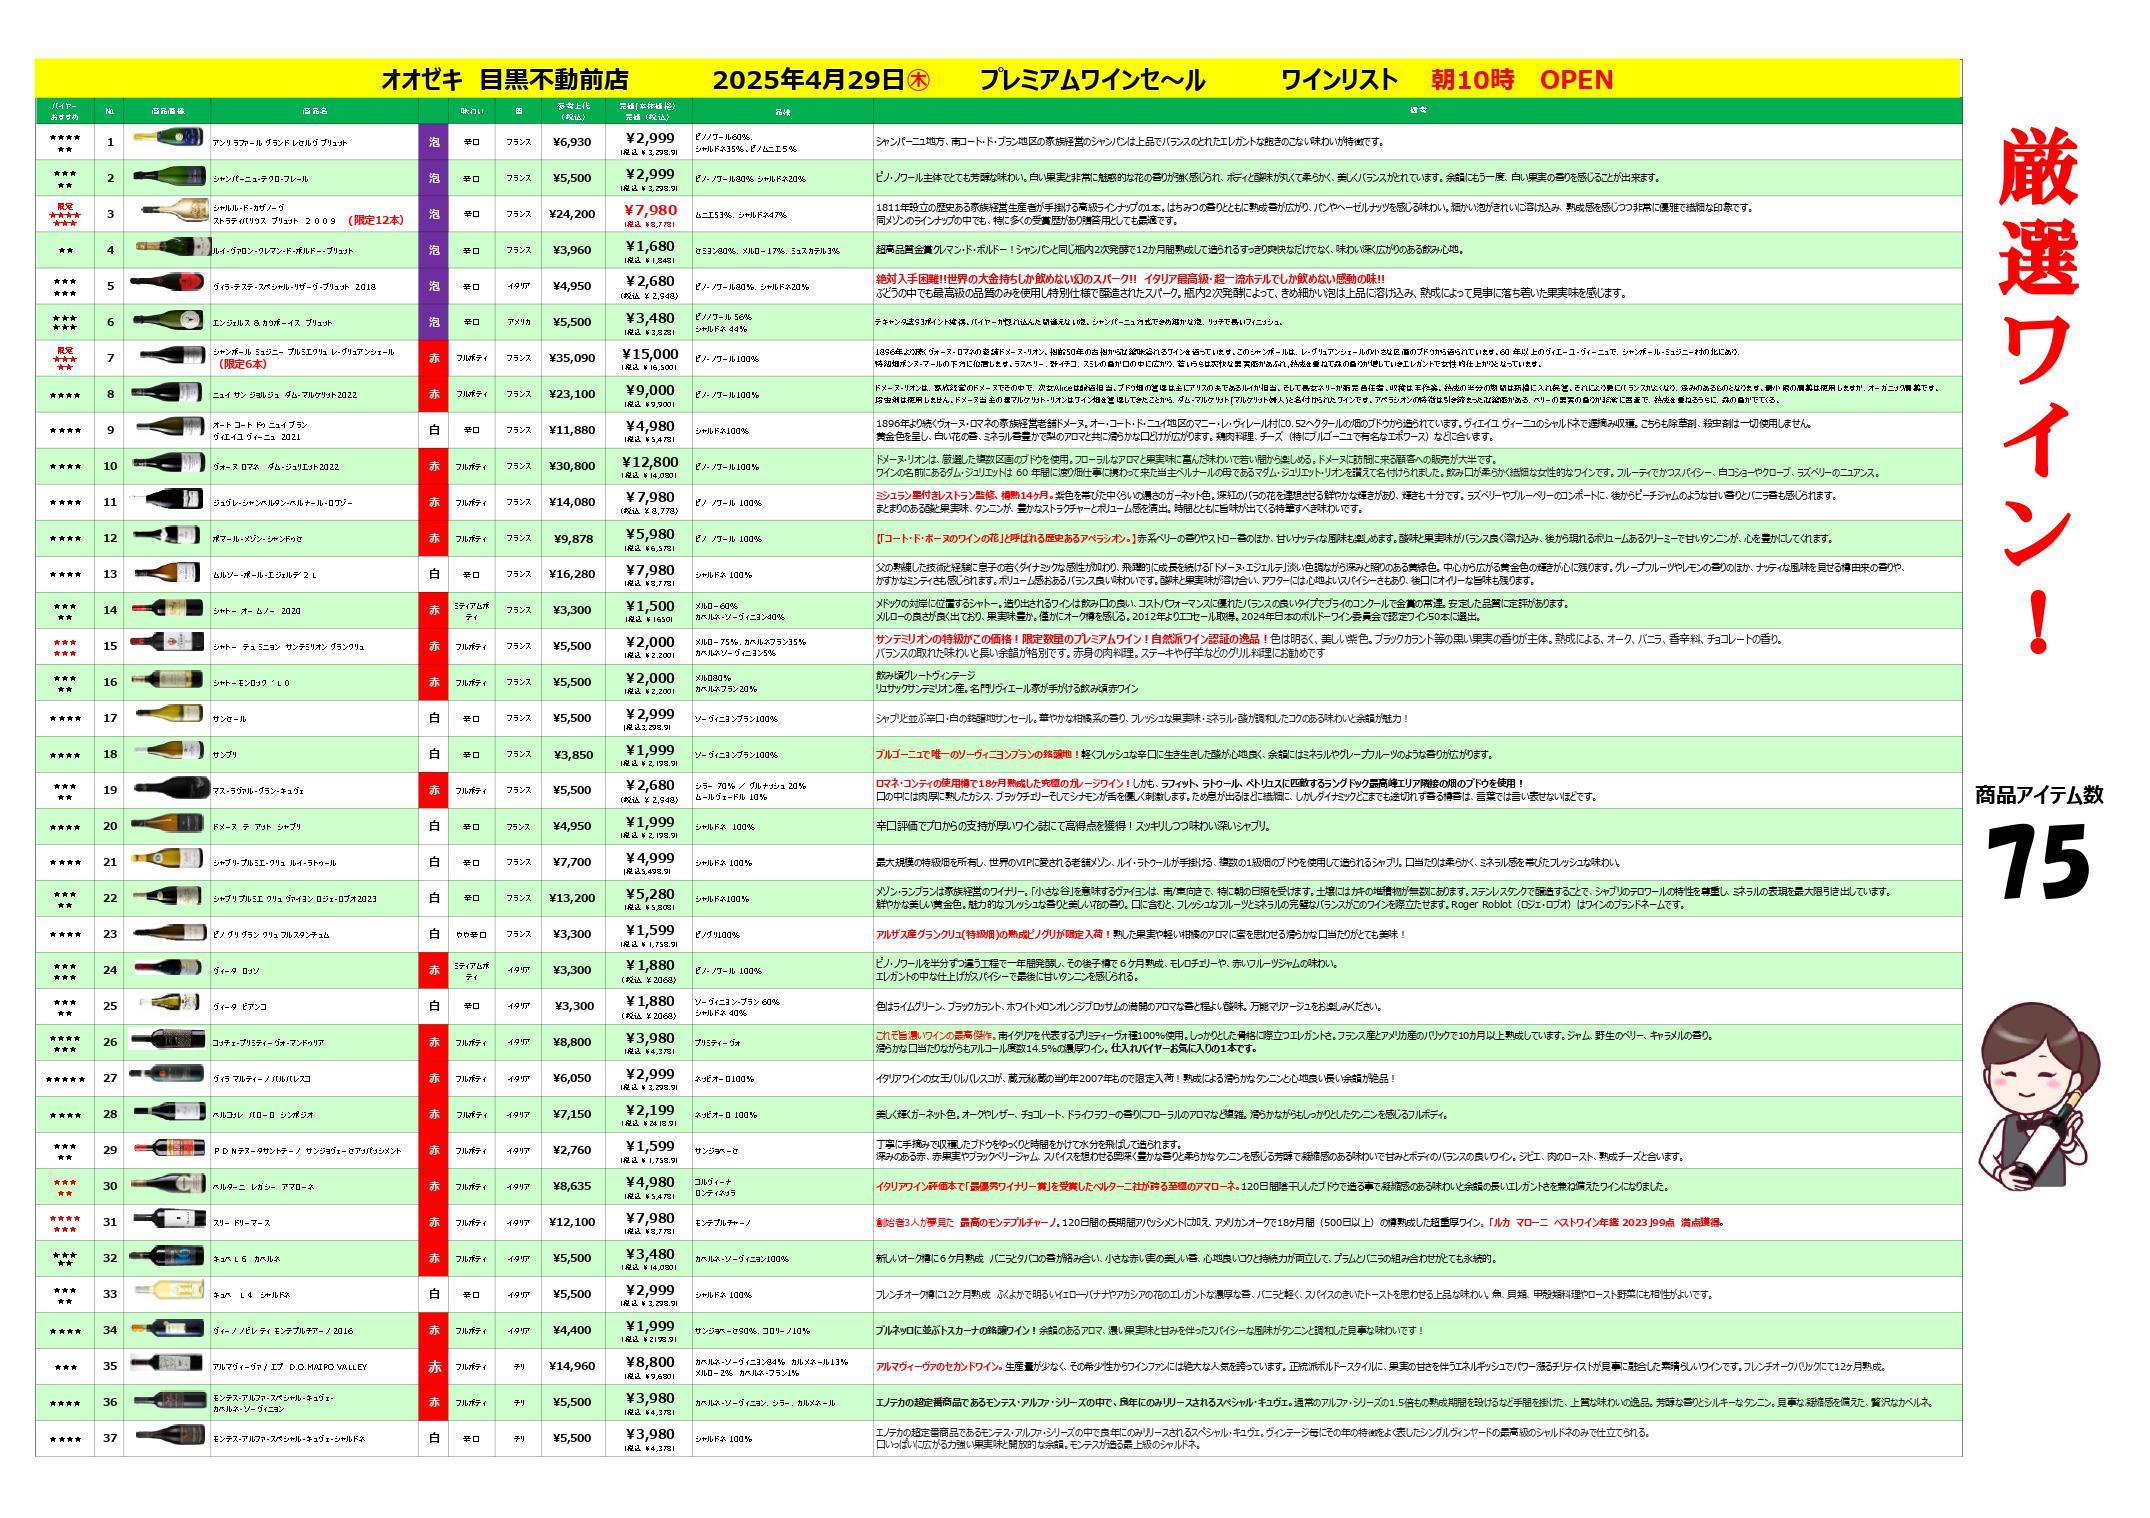Click the wine name シャンパーニュ・テタロ・フレール

pyautogui.click(x=260, y=179)
